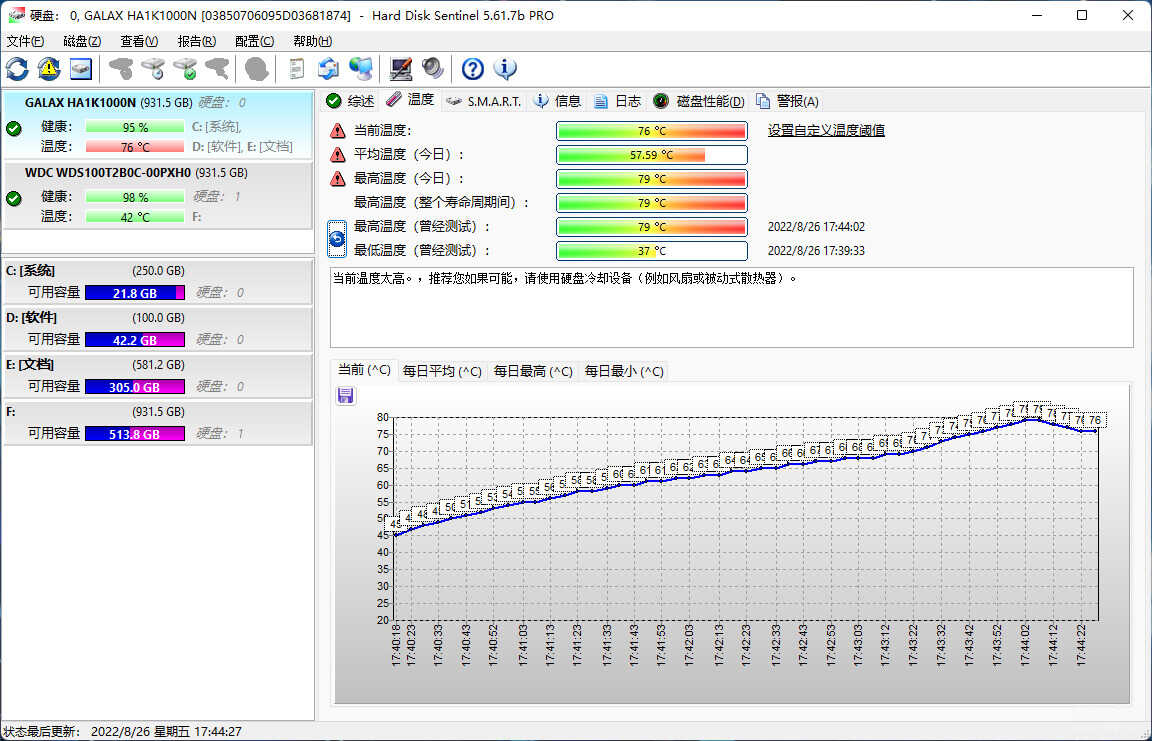Viewport: 1152px width, 741px height.
Task: Switch to the 温度 tab
Action: [411, 100]
